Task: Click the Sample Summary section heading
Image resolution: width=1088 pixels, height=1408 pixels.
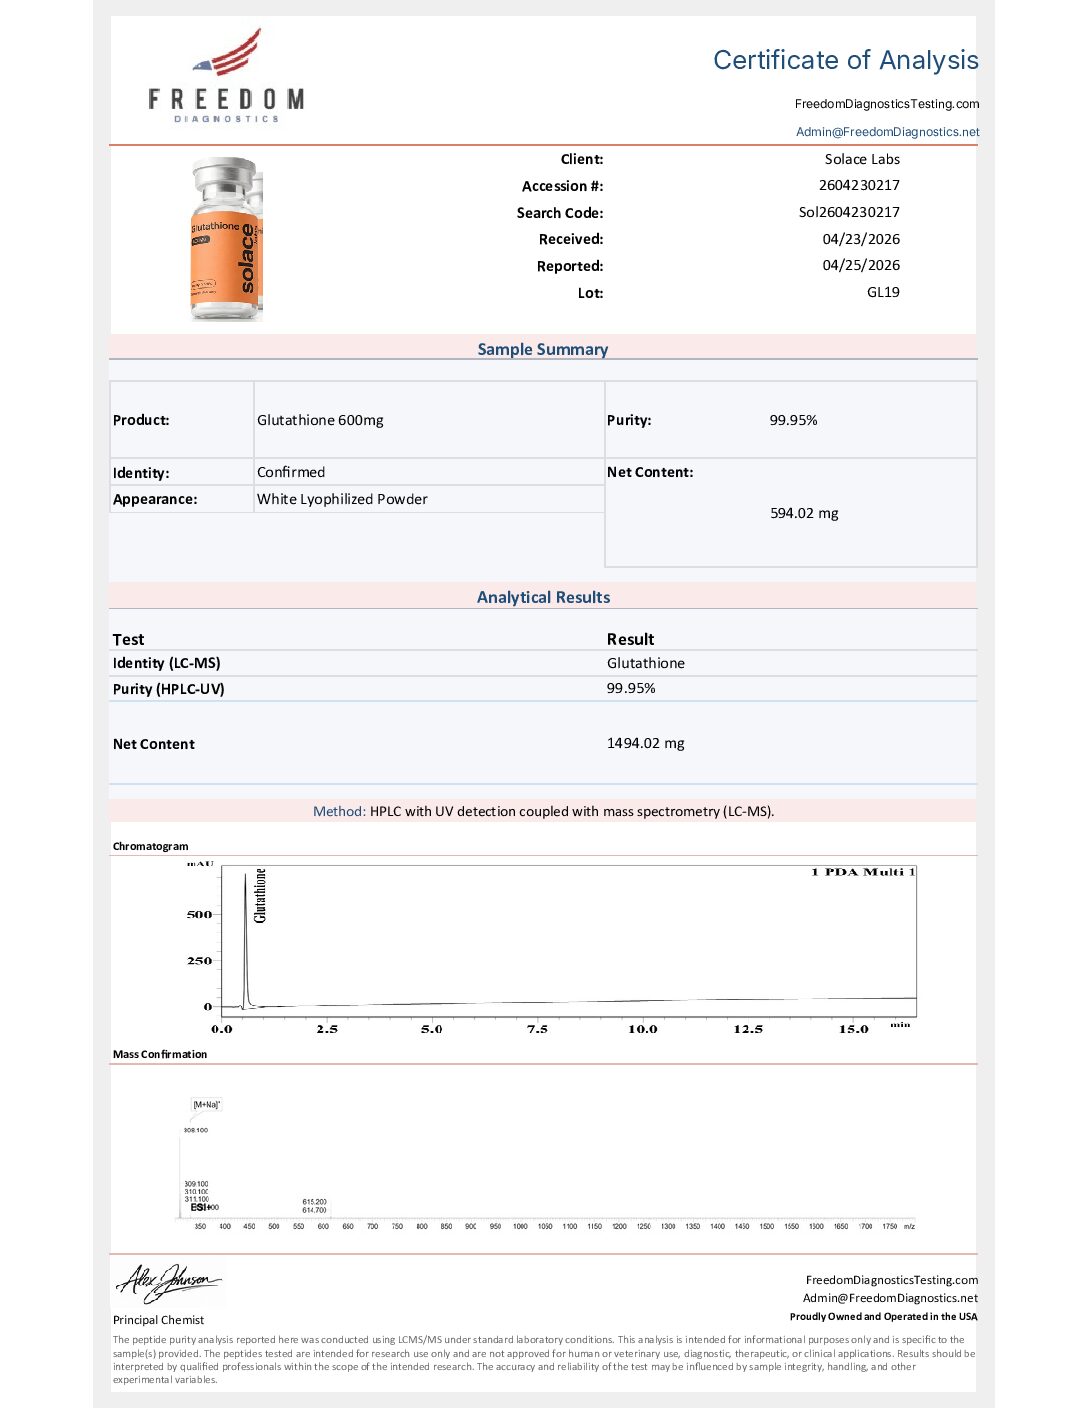Action: pos(543,349)
